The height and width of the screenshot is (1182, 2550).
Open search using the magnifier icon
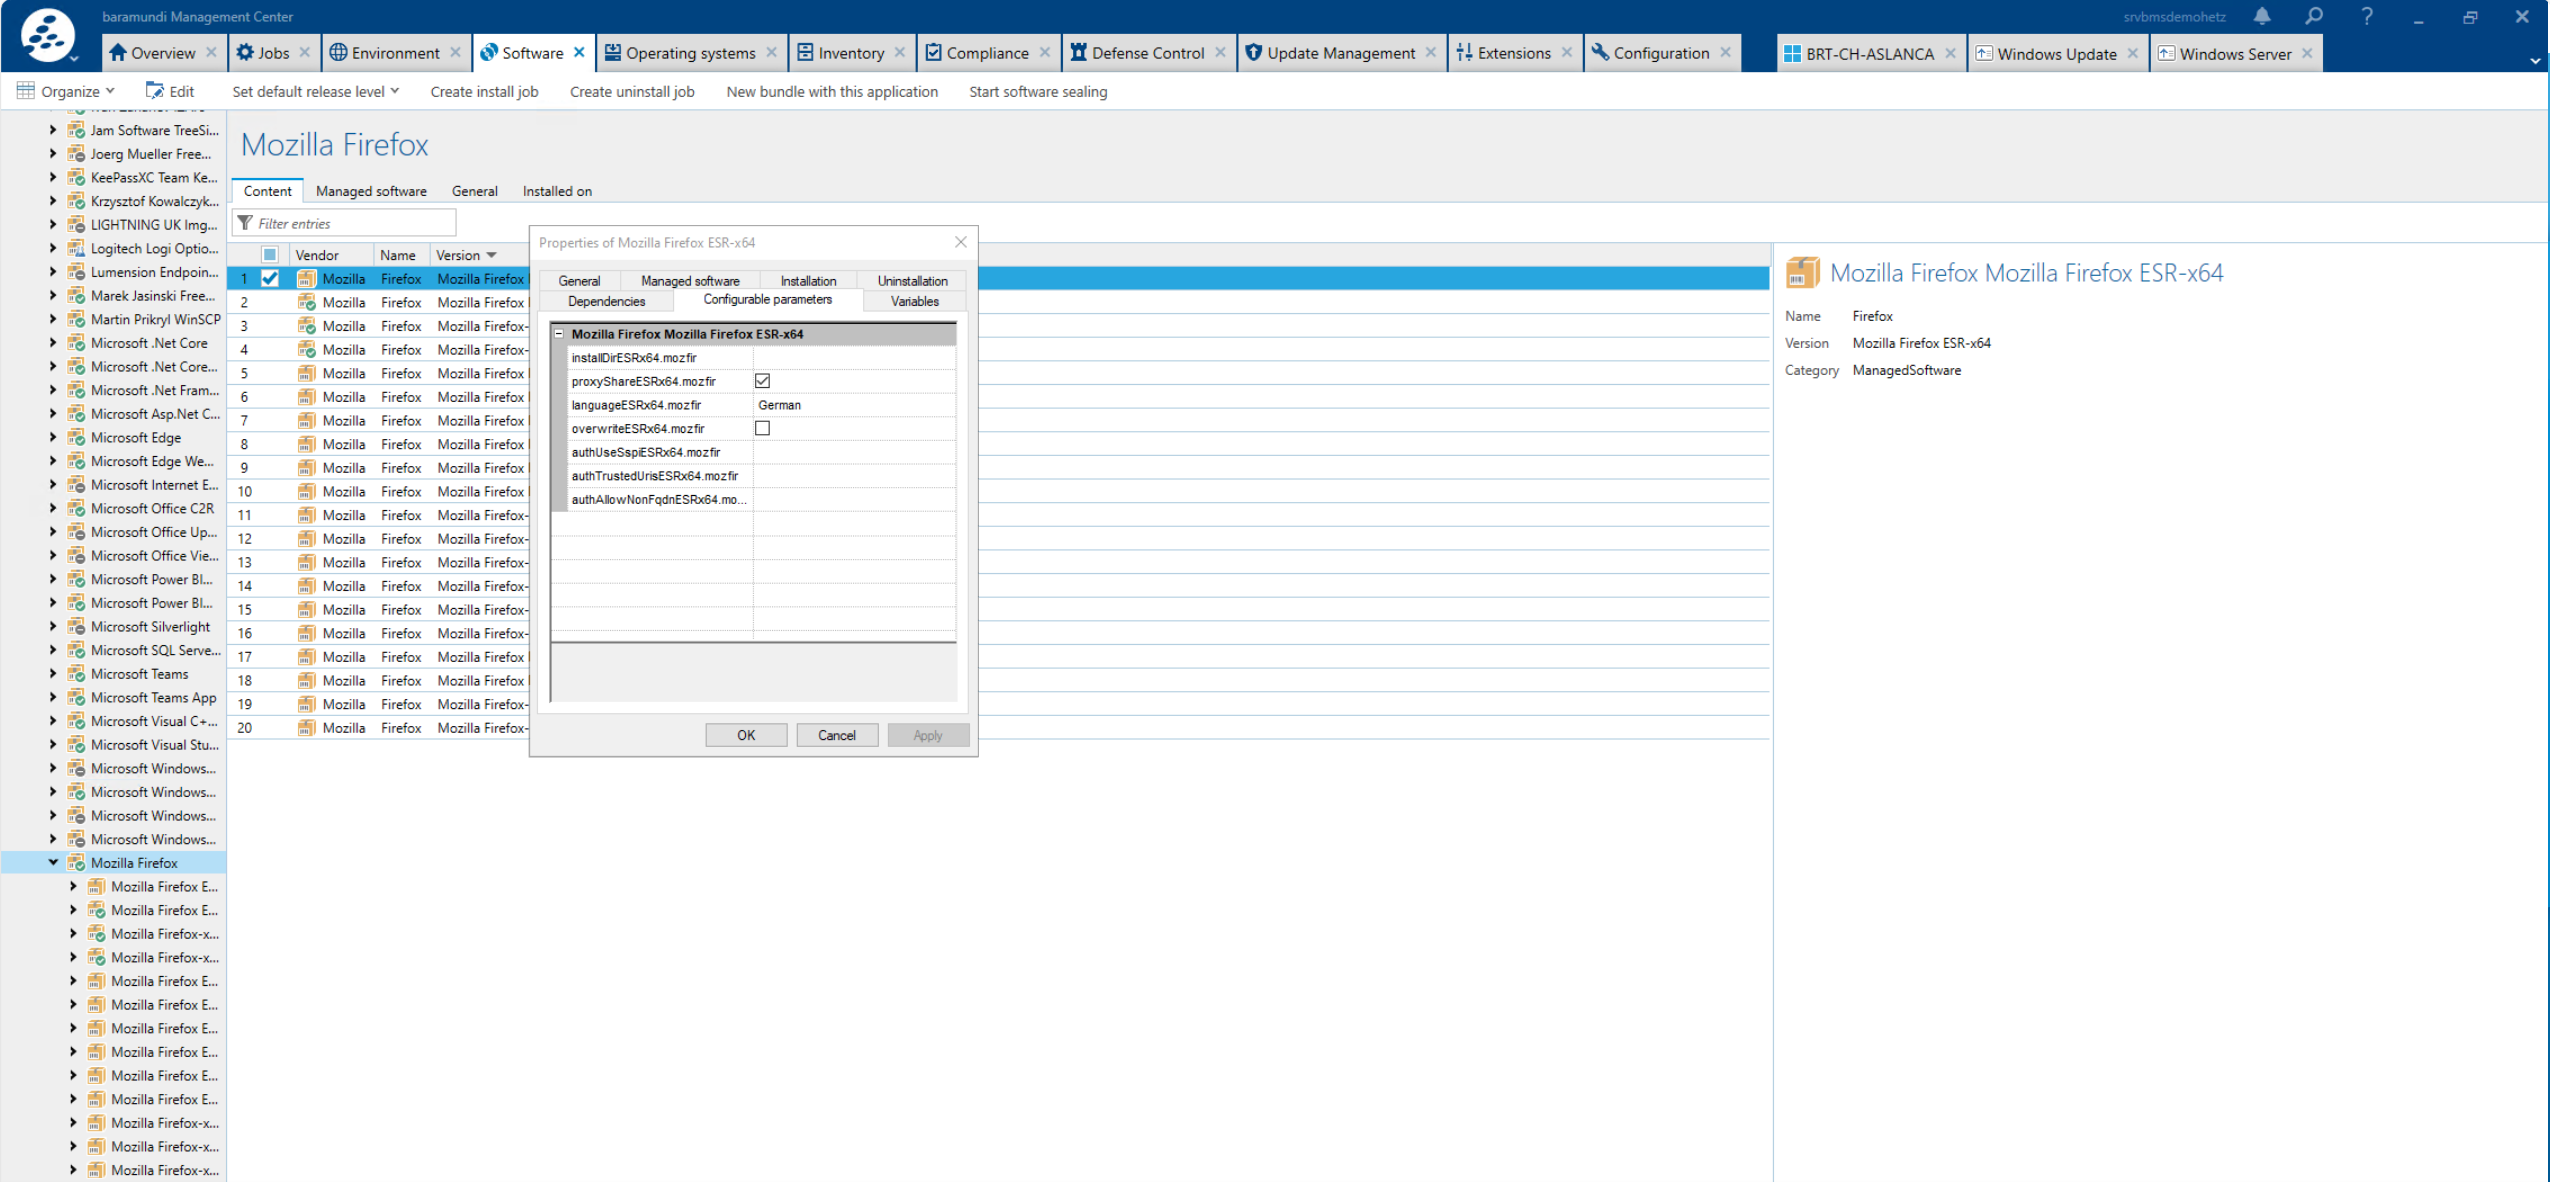[2312, 16]
